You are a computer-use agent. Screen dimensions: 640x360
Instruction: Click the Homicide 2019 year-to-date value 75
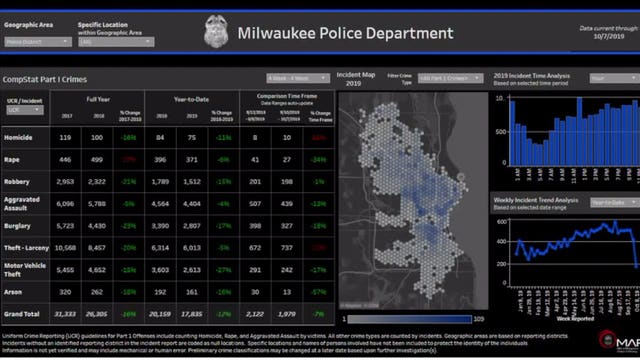(x=192, y=138)
